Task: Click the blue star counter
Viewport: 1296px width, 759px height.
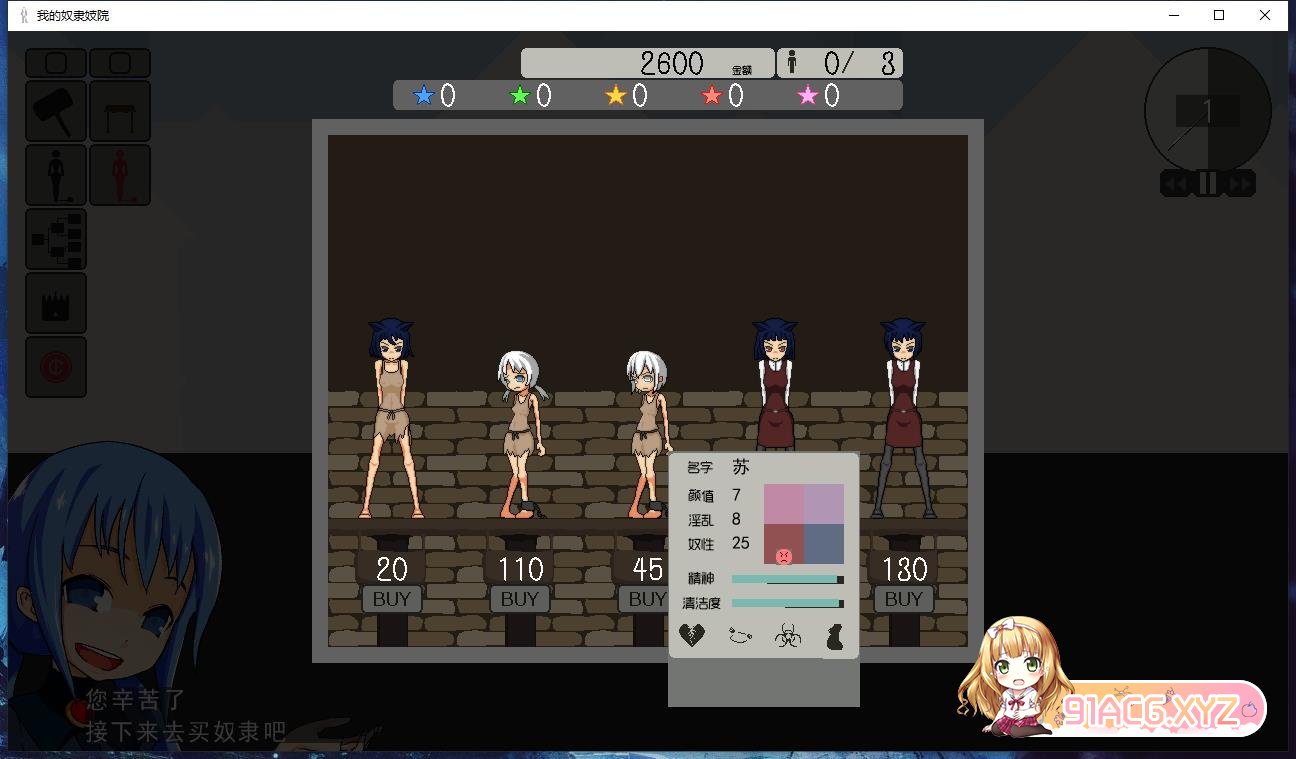Action: click(435, 96)
